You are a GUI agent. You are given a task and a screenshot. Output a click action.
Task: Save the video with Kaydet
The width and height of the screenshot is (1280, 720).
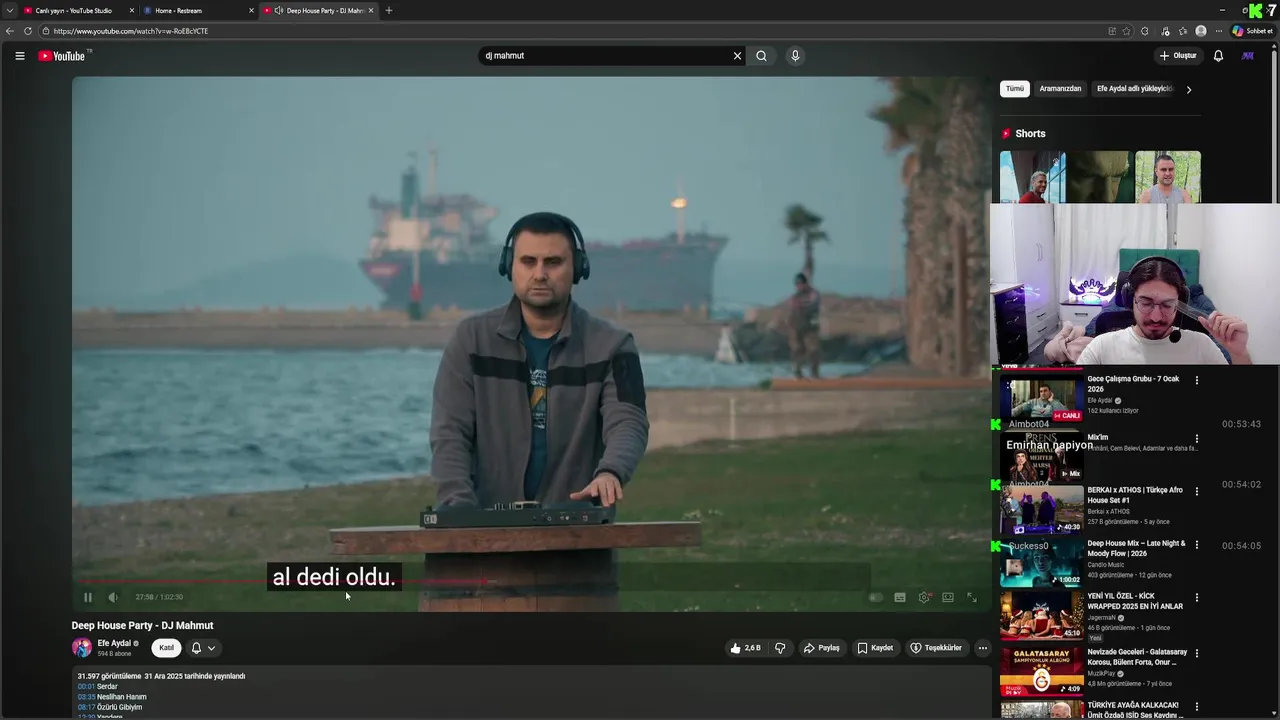(x=875, y=648)
